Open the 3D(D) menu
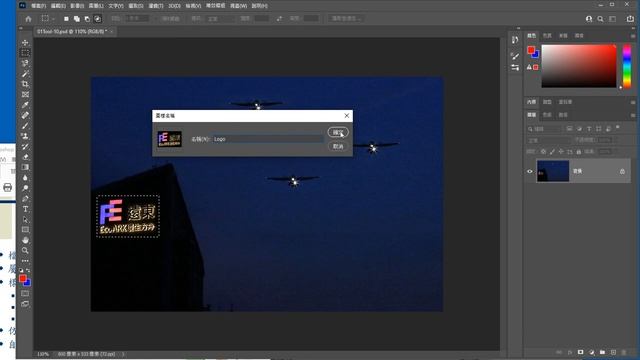640x360 pixels. click(174, 6)
